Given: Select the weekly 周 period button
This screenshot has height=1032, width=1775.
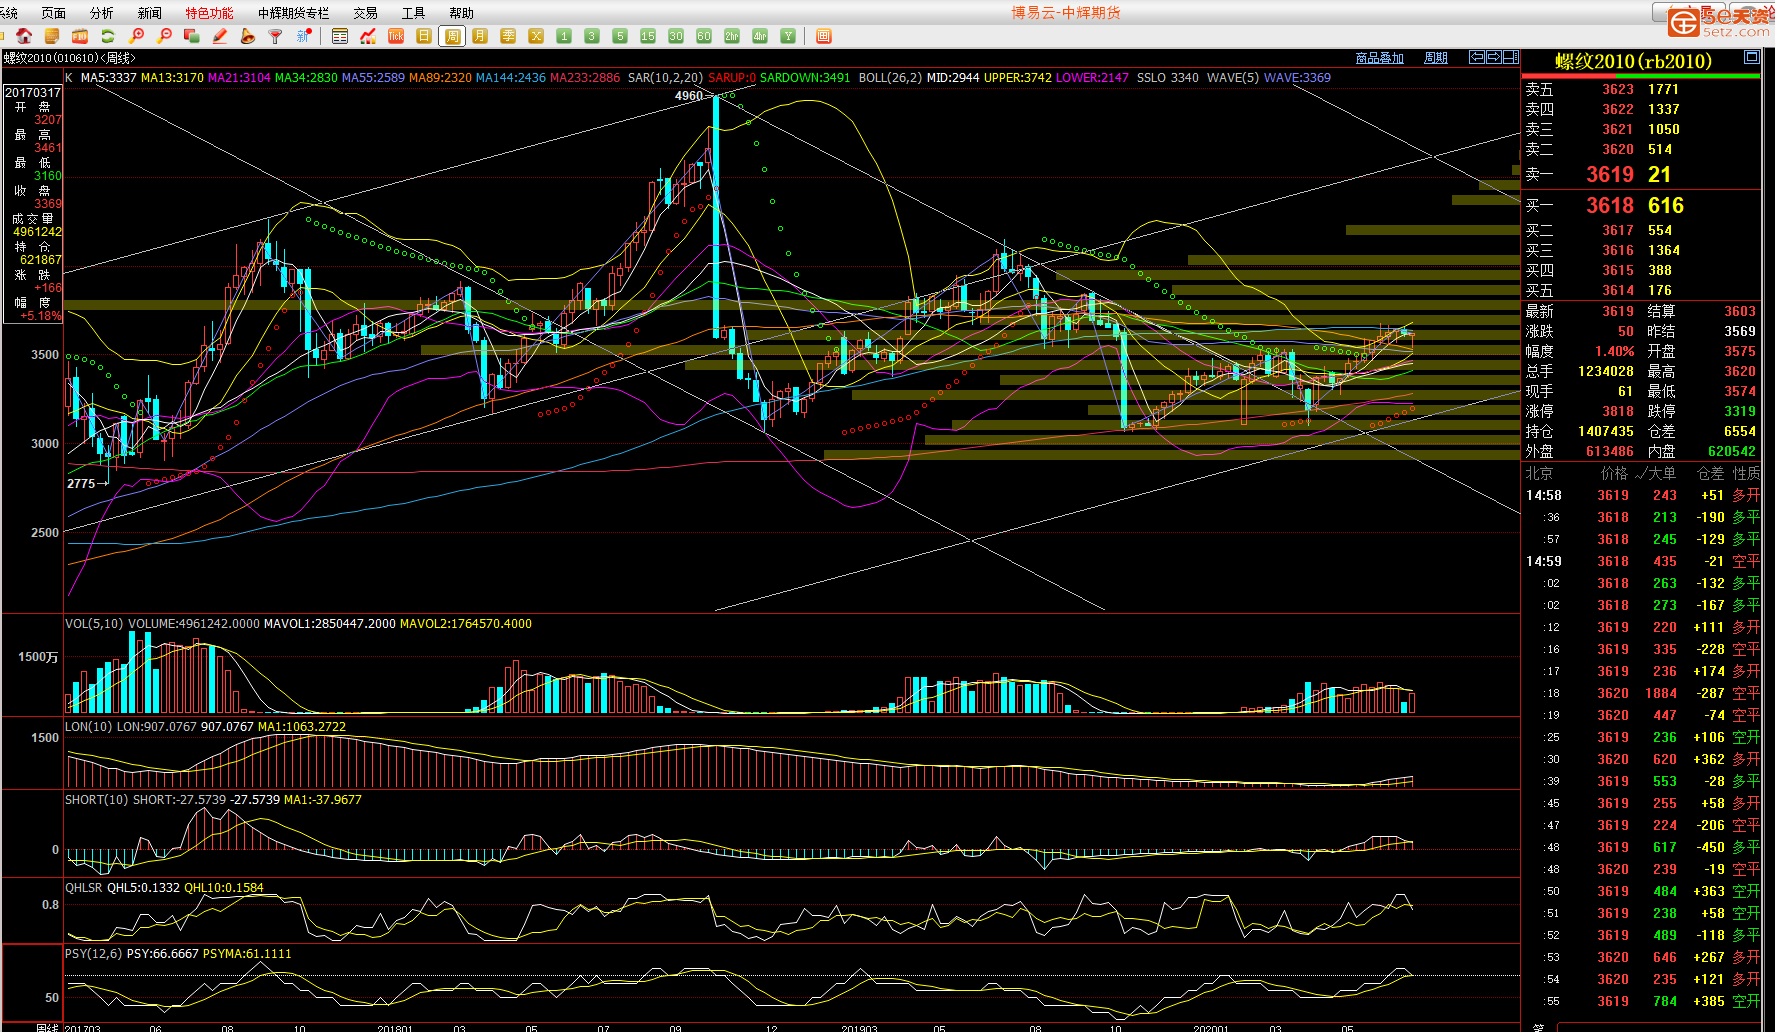Looking at the screenshot, I should pos(452,36).
